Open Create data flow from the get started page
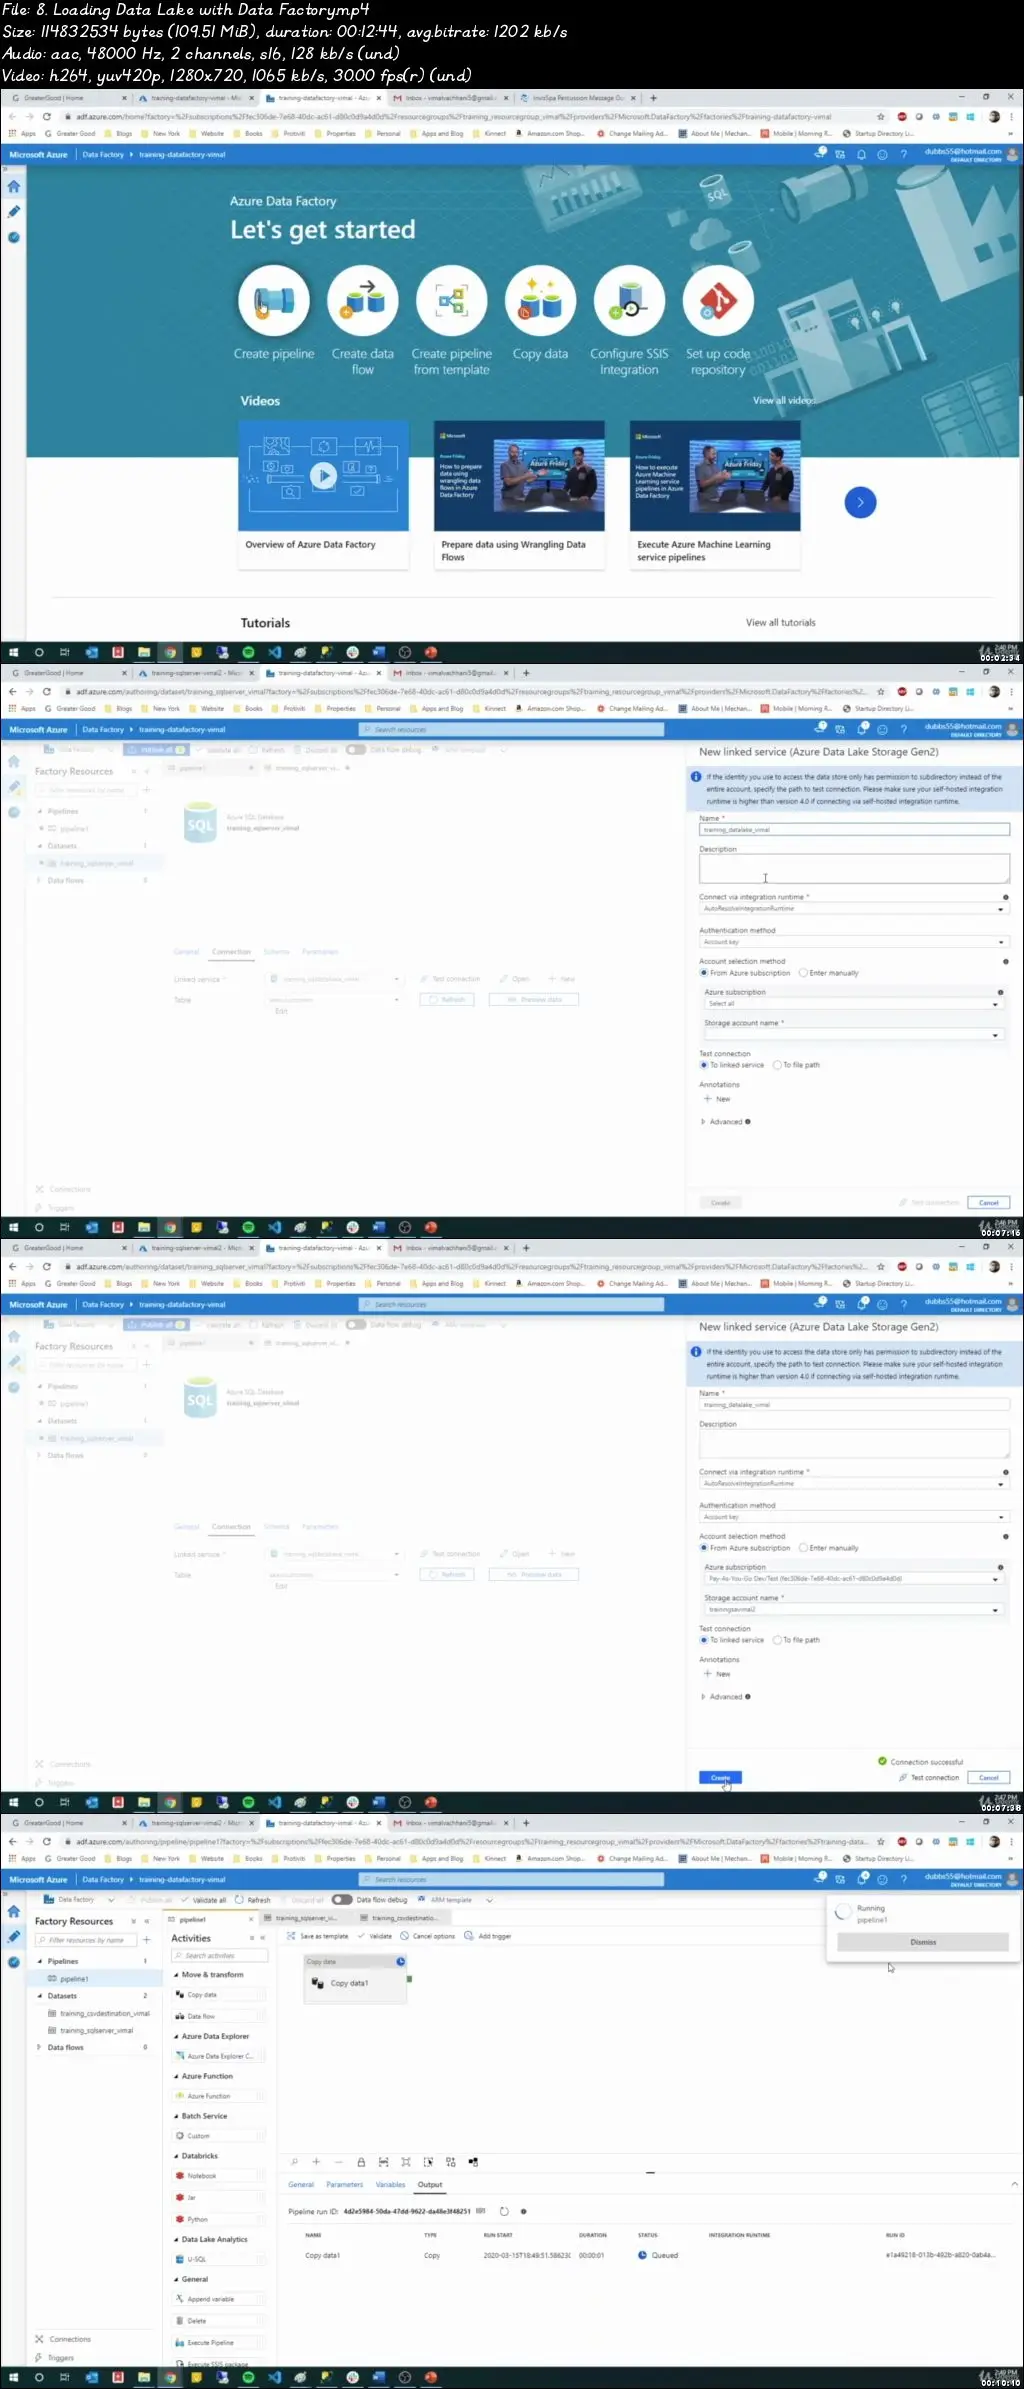This screenshot has width=1024, height=2389. (x=362, y=300)
